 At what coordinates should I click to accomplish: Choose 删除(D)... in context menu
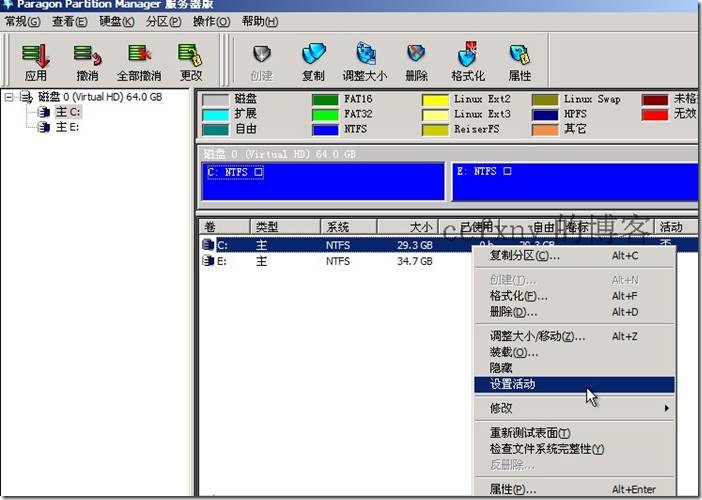click(x=574, y=312)
